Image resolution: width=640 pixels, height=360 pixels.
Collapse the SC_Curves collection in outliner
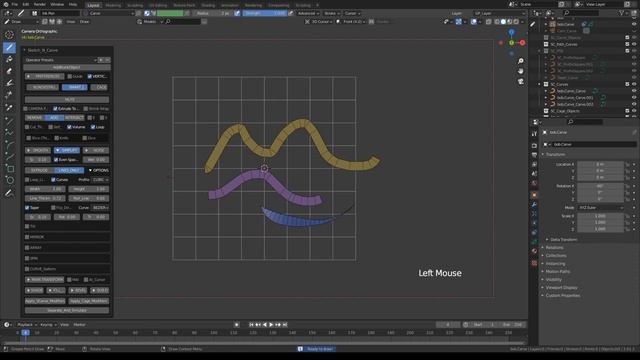(540, 84)
